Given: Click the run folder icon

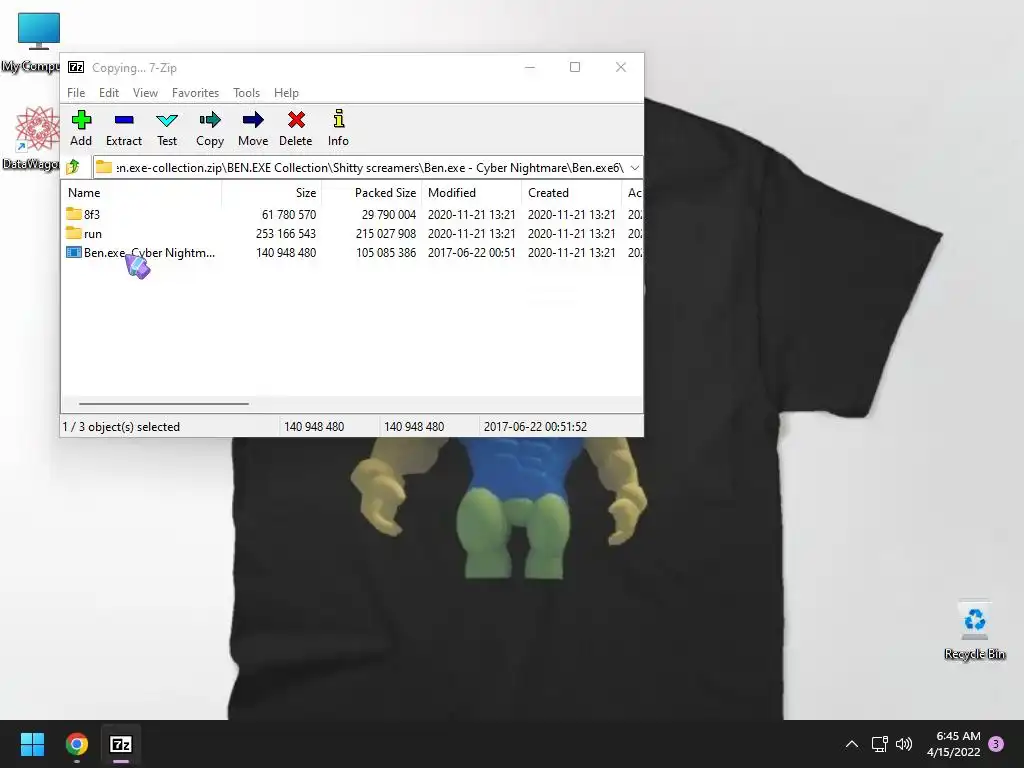Looking at the screenshot, I should [74, 233].
